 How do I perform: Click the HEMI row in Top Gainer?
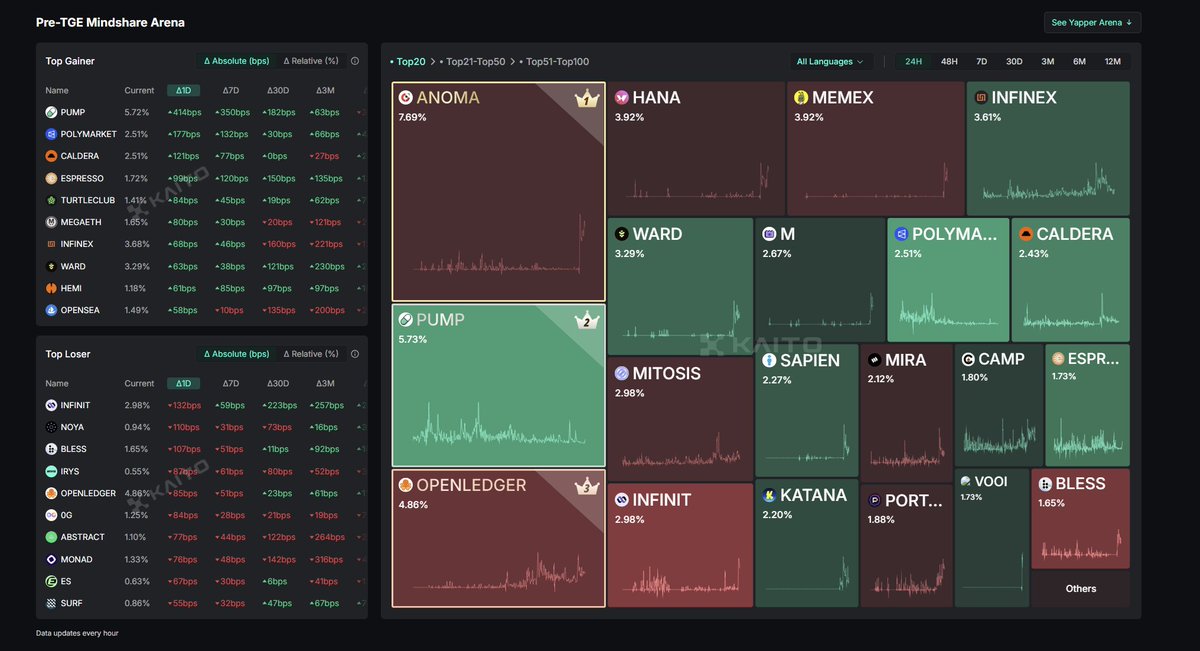pyautogui.click(x=204, y=288)
